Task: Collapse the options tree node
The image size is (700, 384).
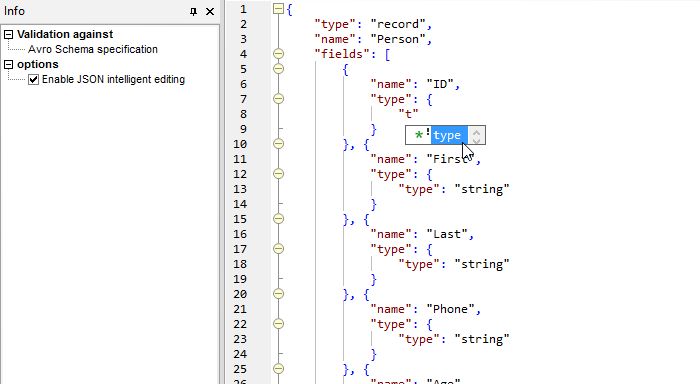Action: 8,64
